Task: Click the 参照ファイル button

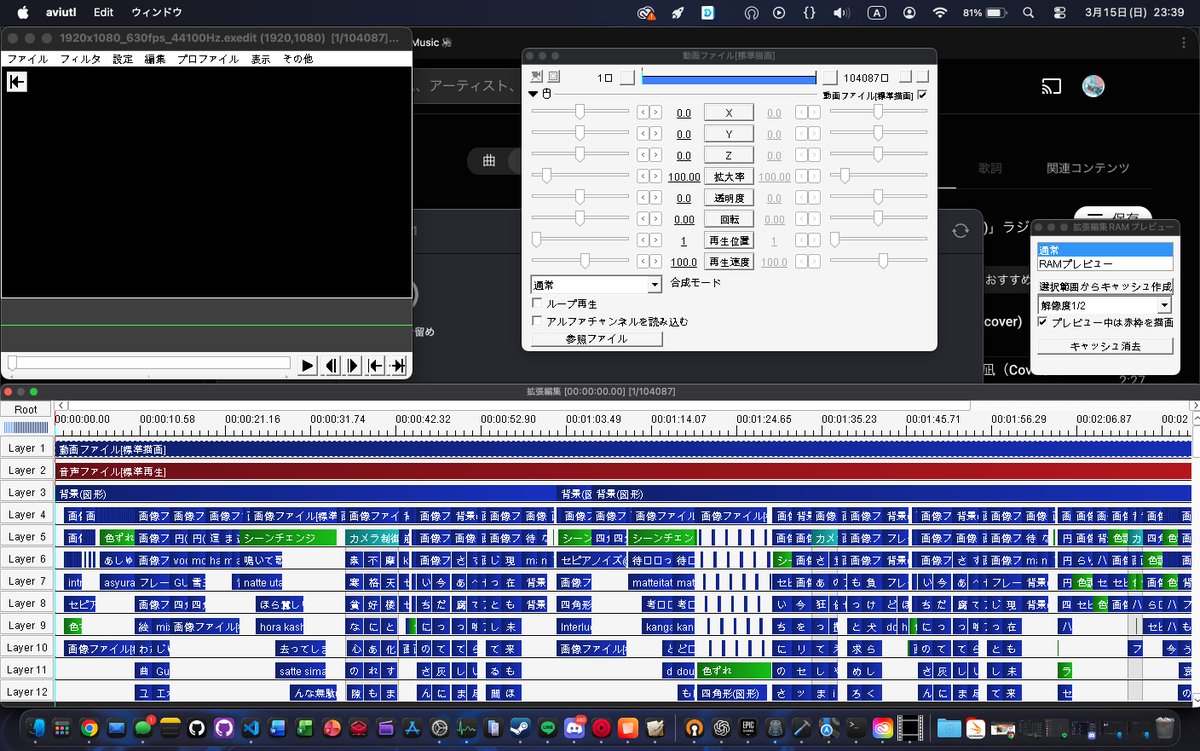Action: pos(597,339)
